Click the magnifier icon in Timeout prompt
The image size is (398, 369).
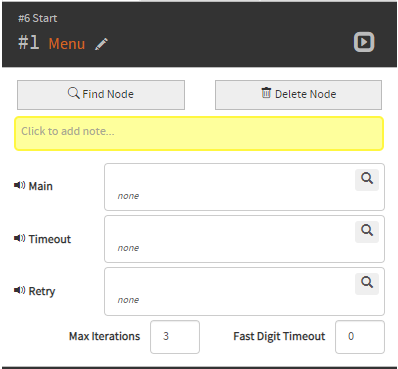[367, 232]
